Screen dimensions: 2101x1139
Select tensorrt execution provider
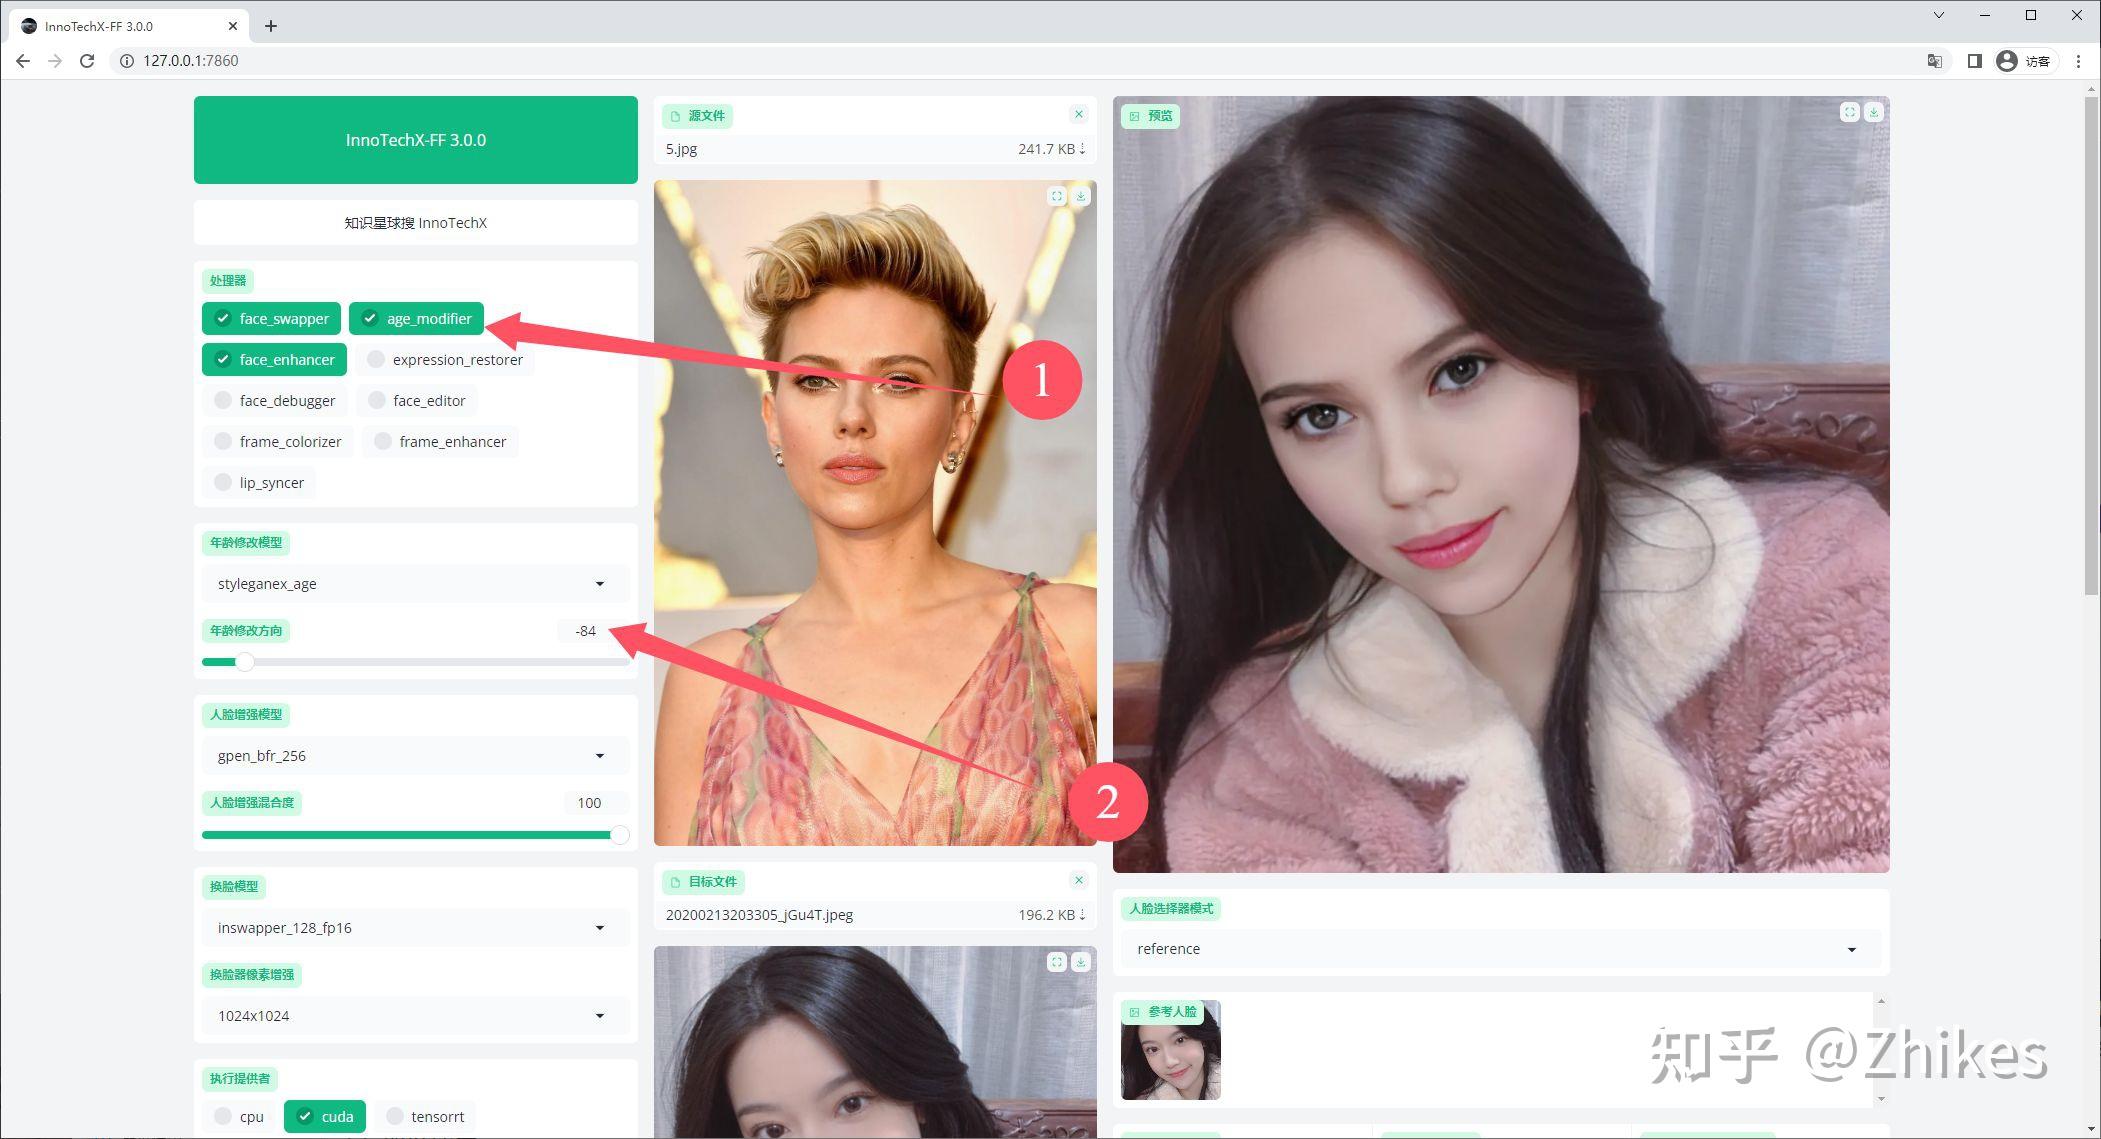pos(425,1116)
